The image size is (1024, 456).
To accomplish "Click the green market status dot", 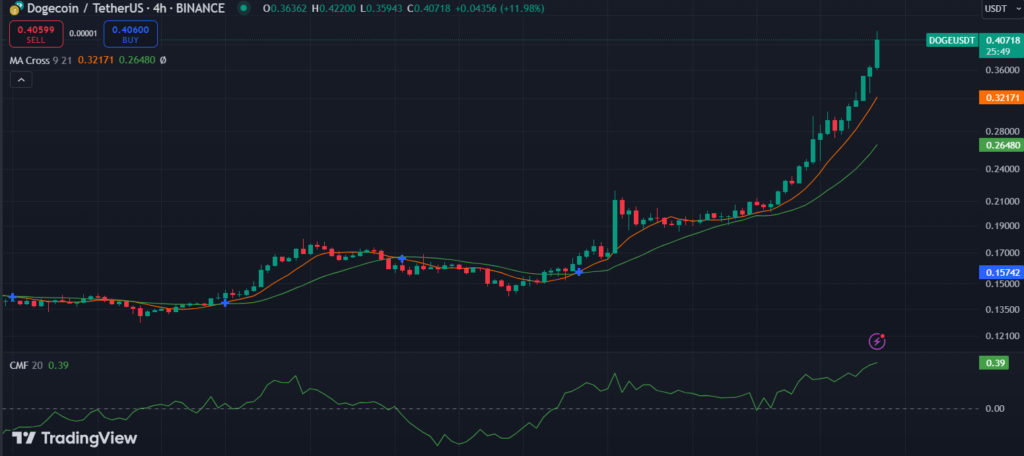I will 244,8.
